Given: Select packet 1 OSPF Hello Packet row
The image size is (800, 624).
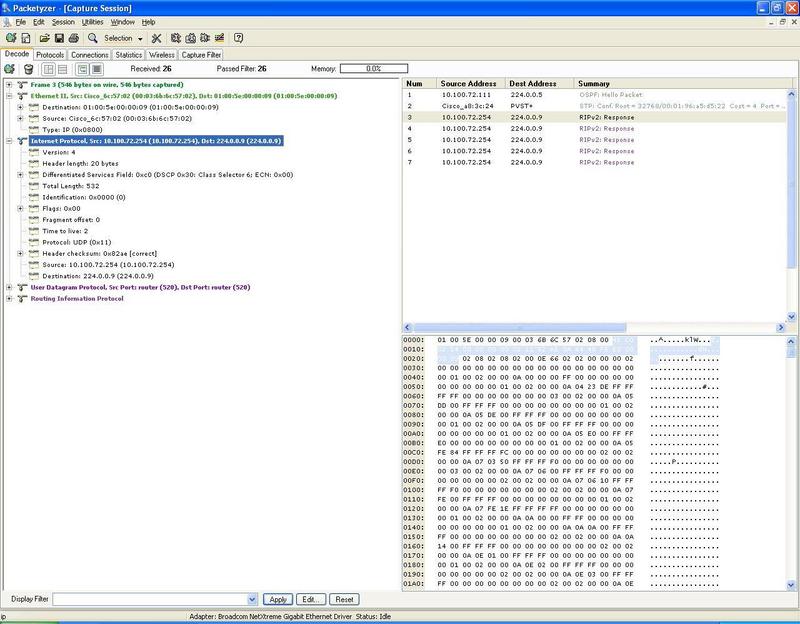Looking at the screenshot, I should [x=595, y=95].
